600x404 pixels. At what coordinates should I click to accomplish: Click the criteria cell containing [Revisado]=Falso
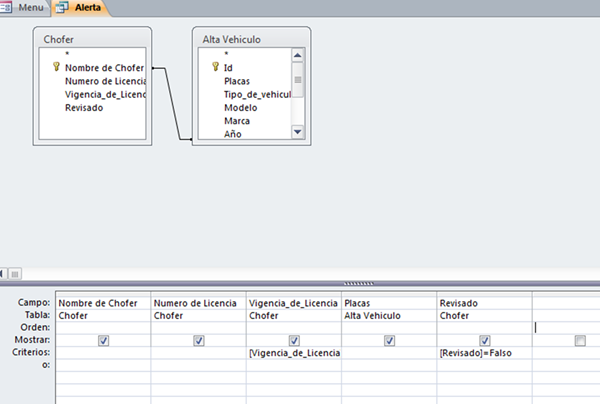pos(484,353)
